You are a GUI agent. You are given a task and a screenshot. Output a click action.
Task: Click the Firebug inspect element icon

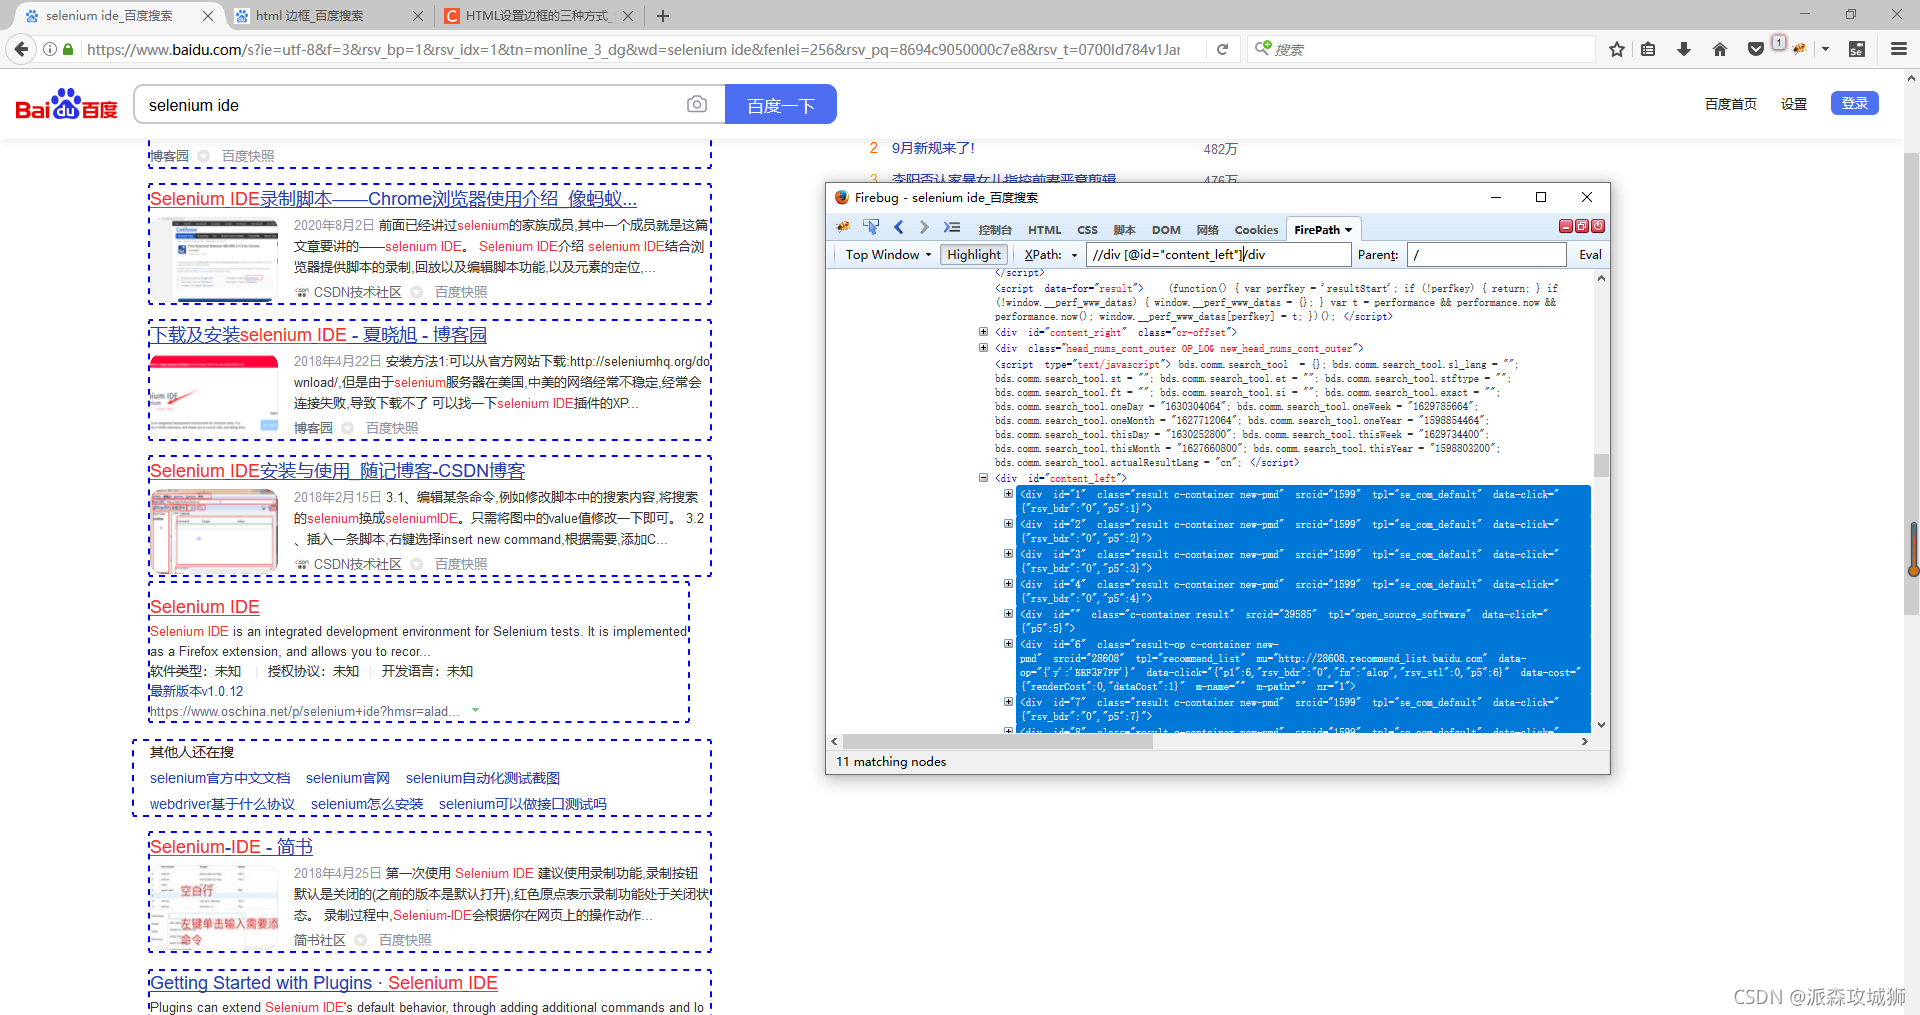tap(871, 228)
